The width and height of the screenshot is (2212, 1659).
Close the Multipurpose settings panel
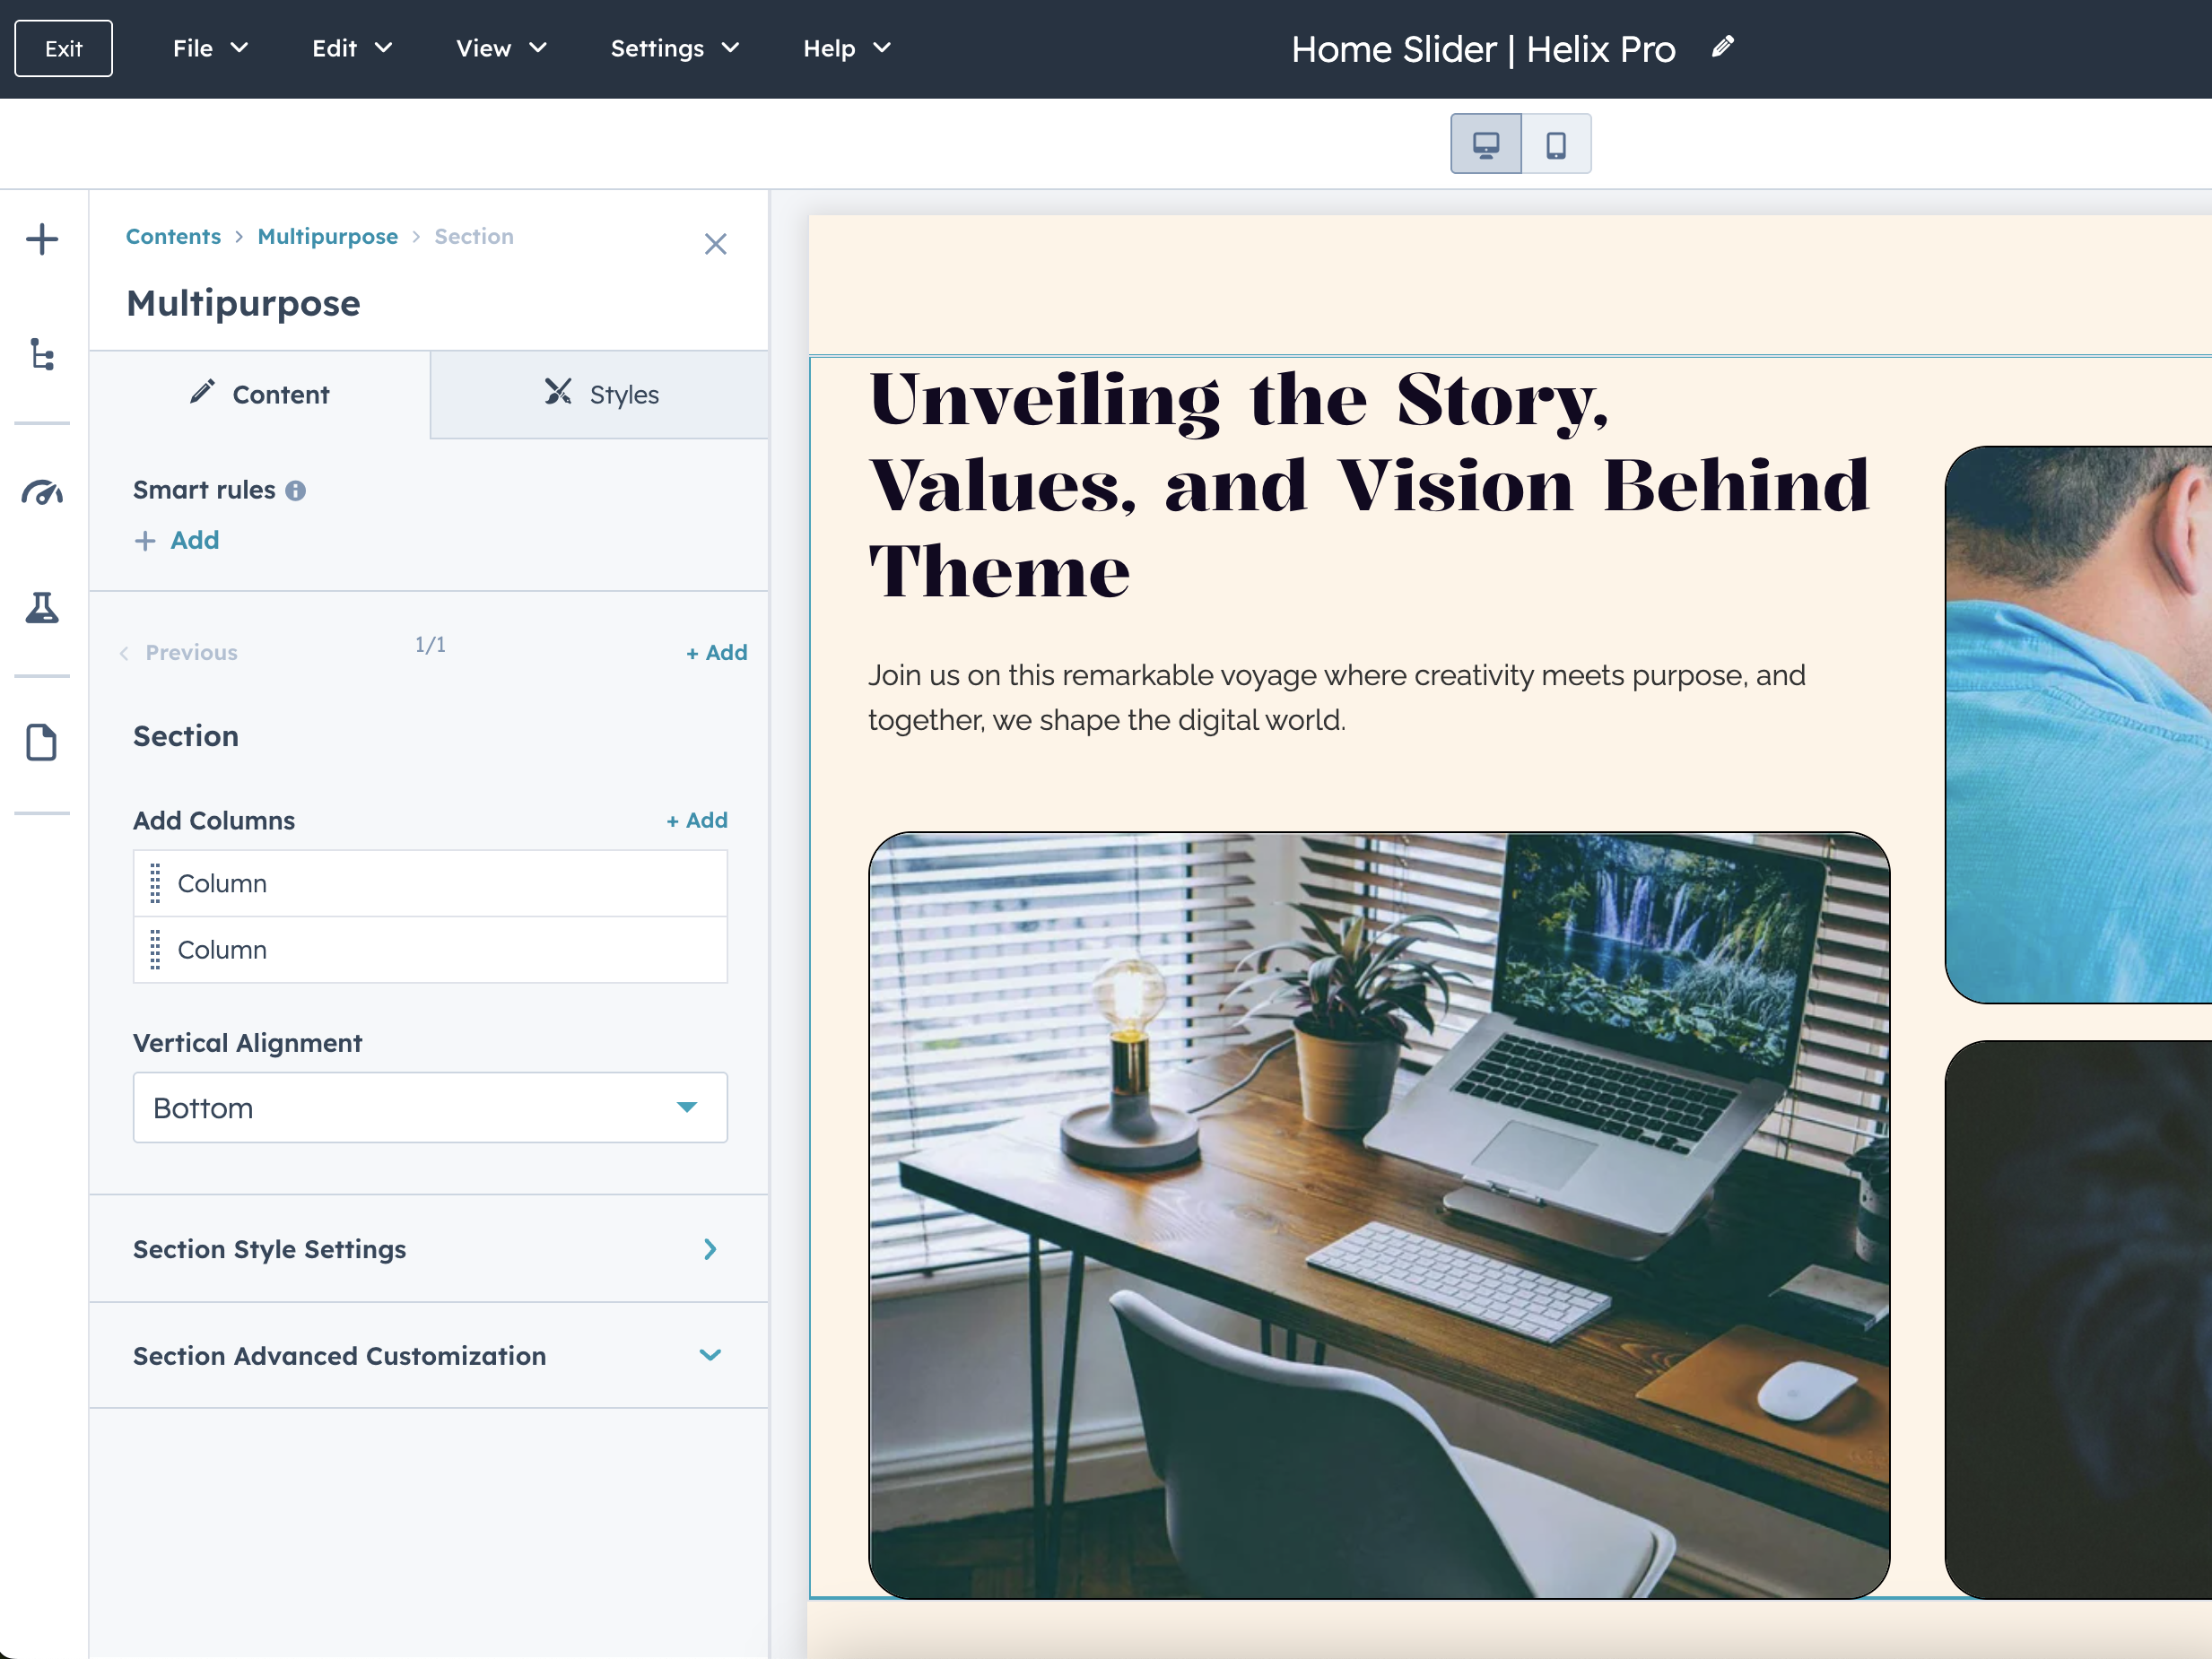pyautogui.click(x=716, y=243)
